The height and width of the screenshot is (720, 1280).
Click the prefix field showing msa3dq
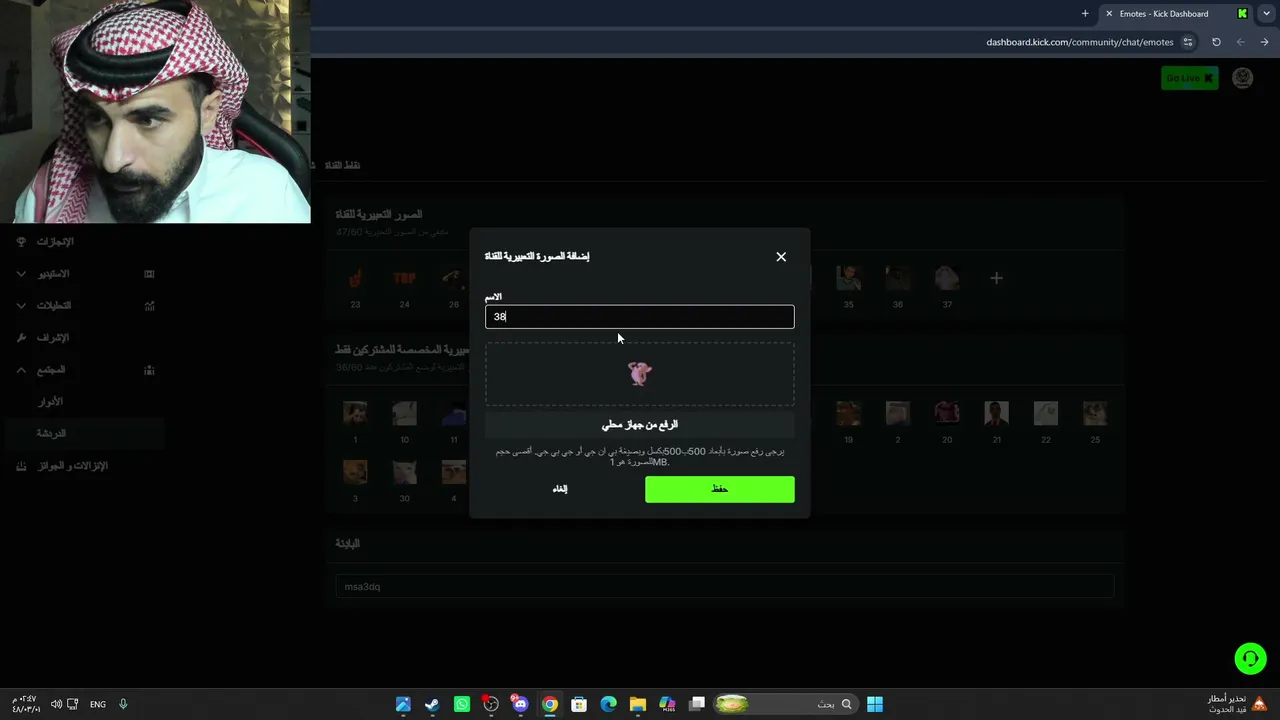pos(724,587)
